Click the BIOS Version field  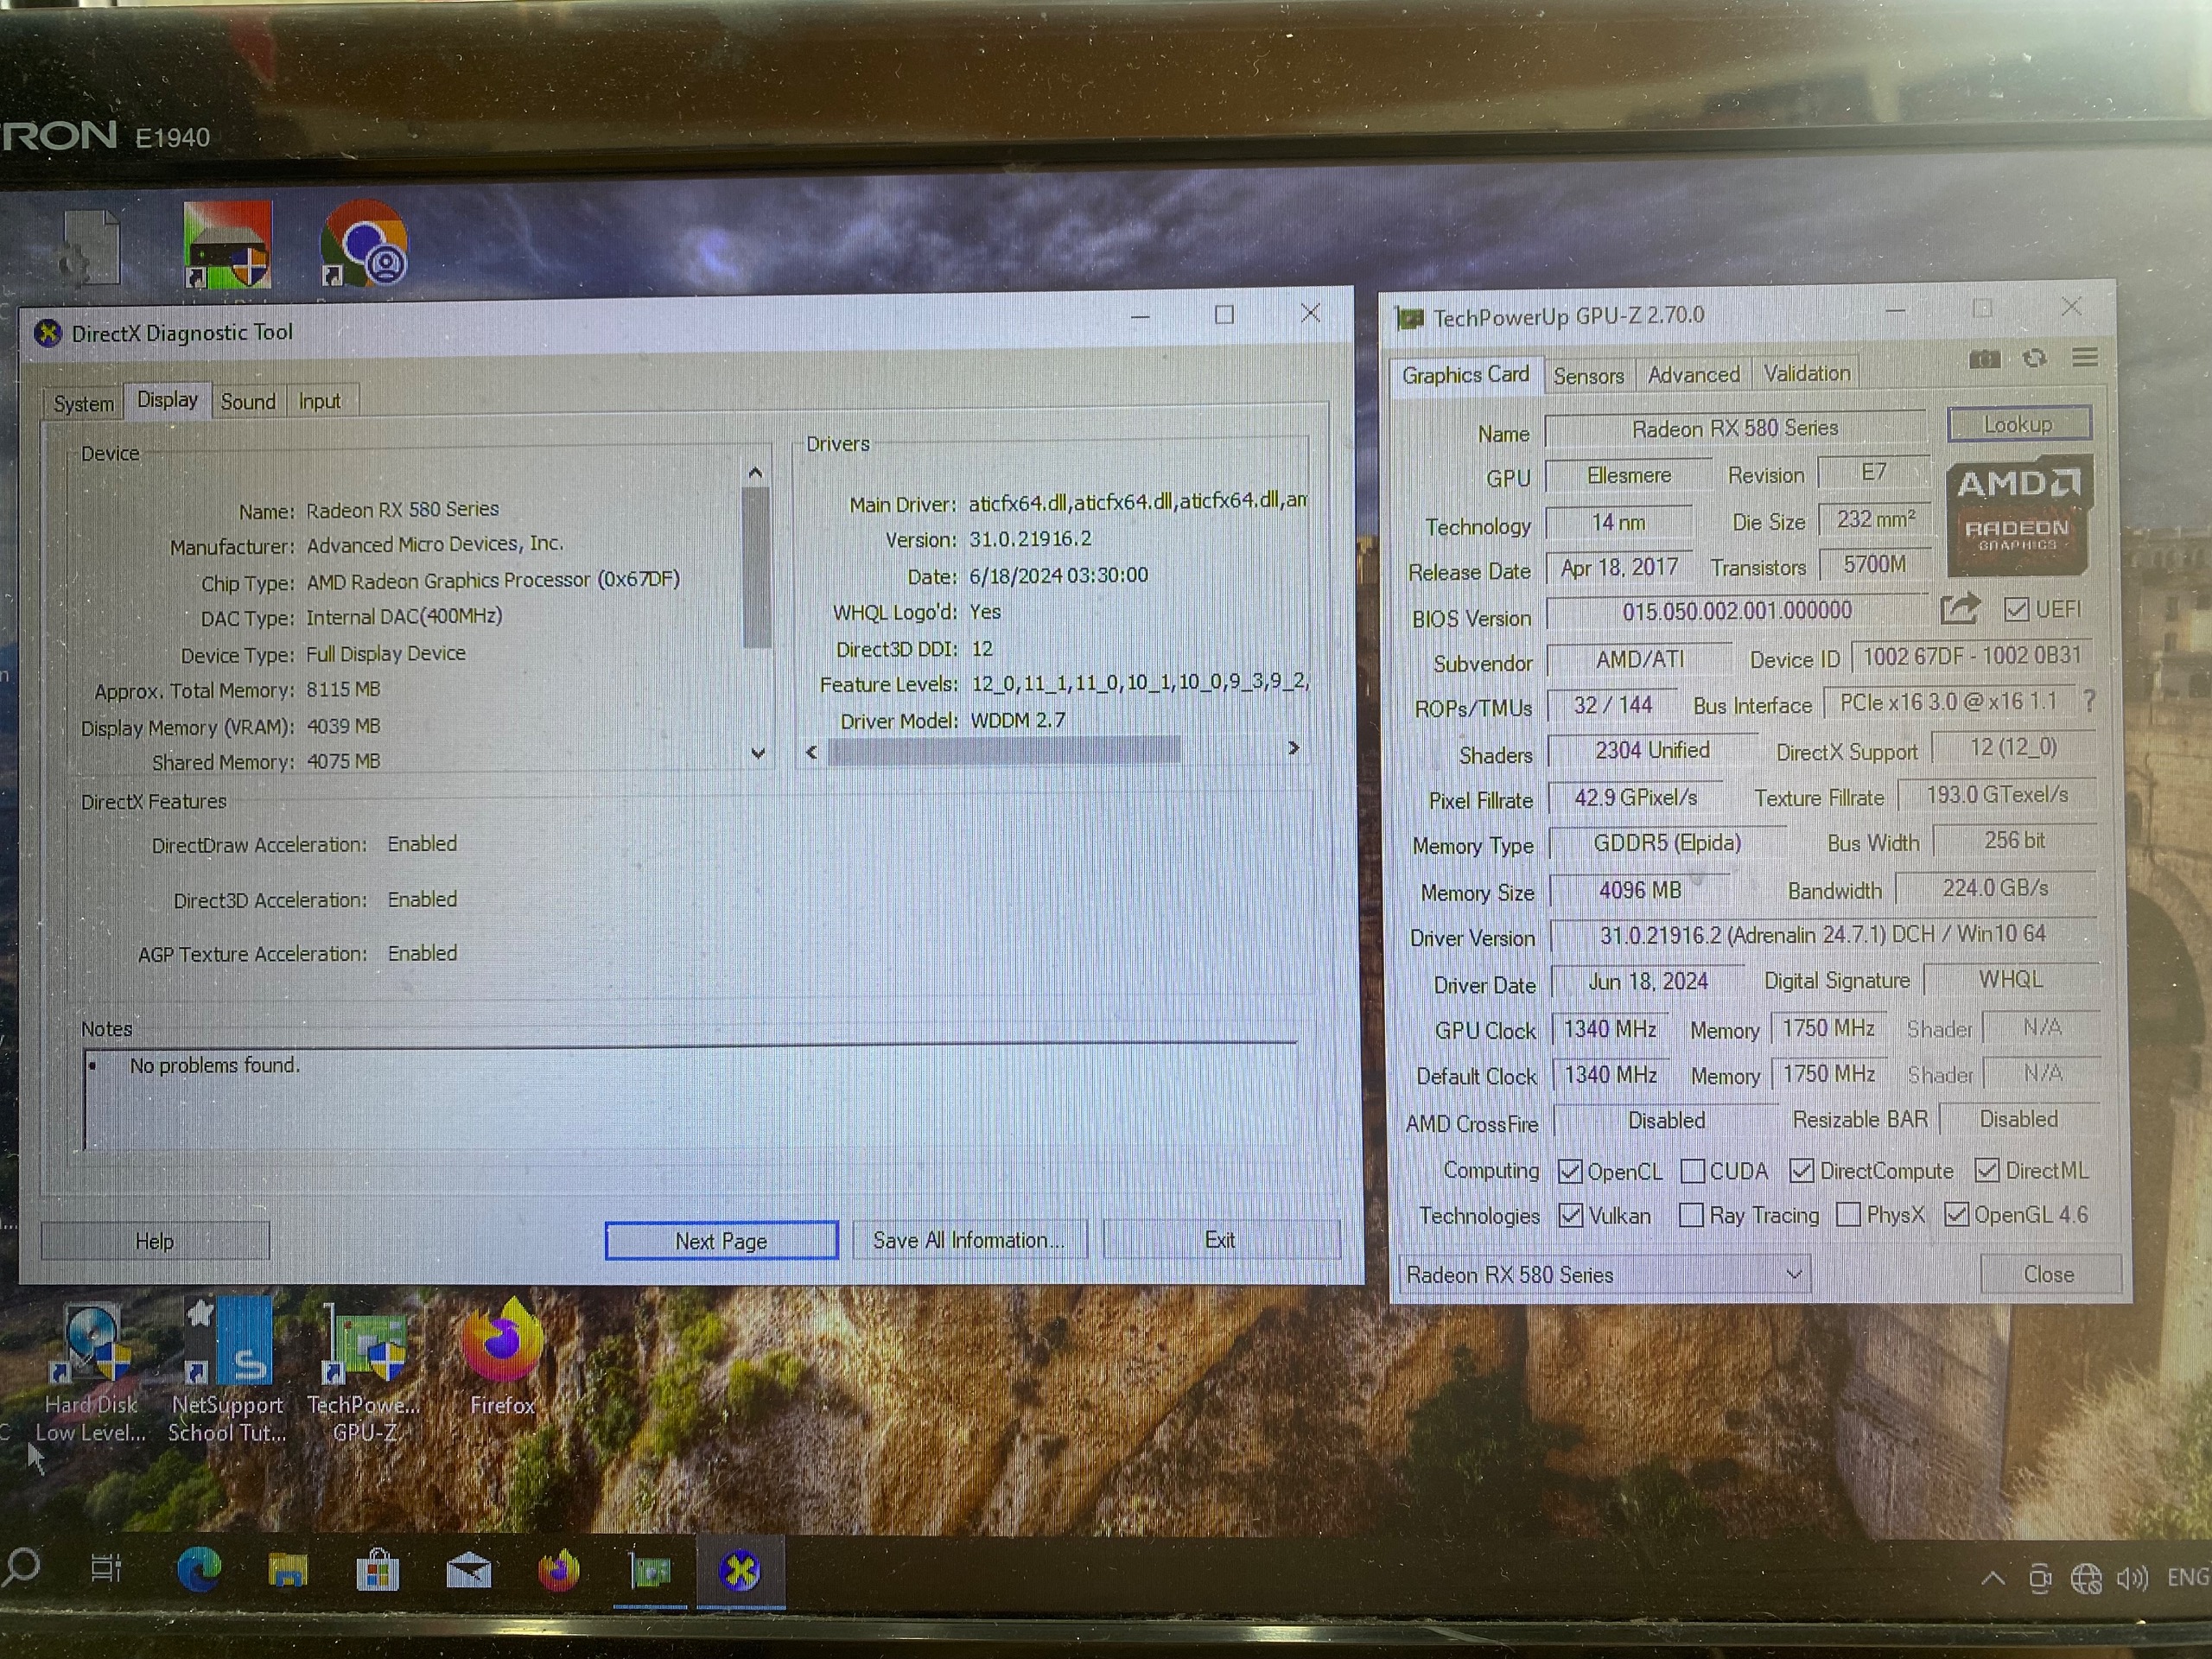pyautogui.click(x=1737, y=611)
